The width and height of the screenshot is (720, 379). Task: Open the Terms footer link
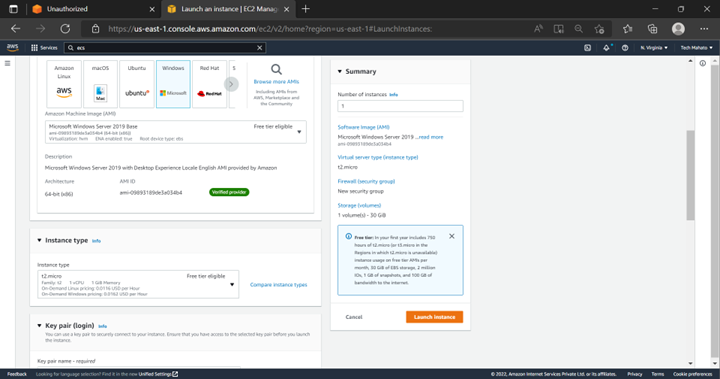[658, 374]
